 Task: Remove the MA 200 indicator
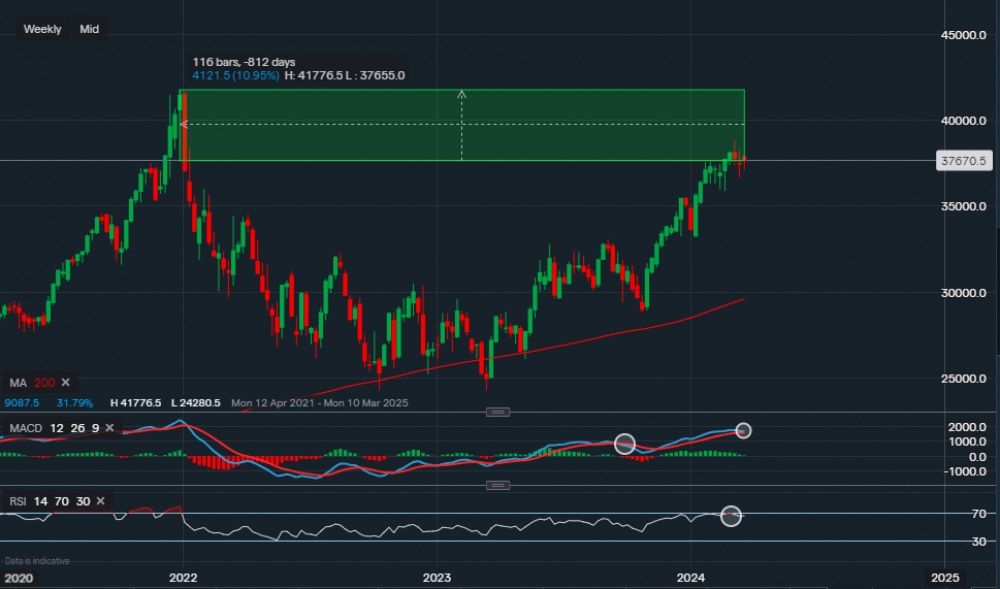tap(66, 383)
